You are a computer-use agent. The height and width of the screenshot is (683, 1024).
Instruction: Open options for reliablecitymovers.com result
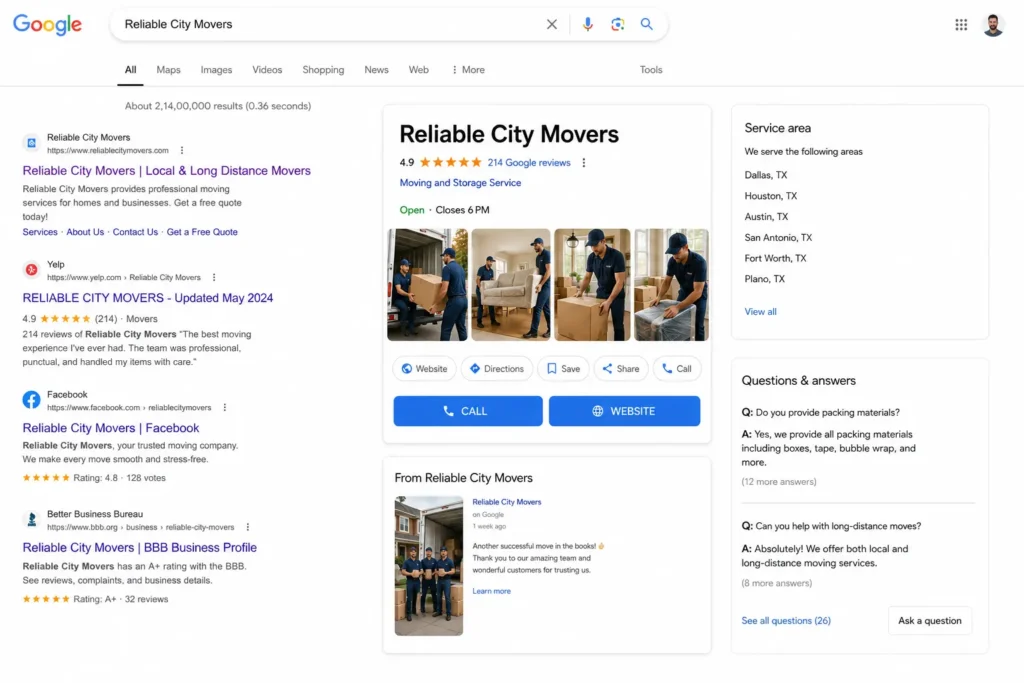(182, 150)
